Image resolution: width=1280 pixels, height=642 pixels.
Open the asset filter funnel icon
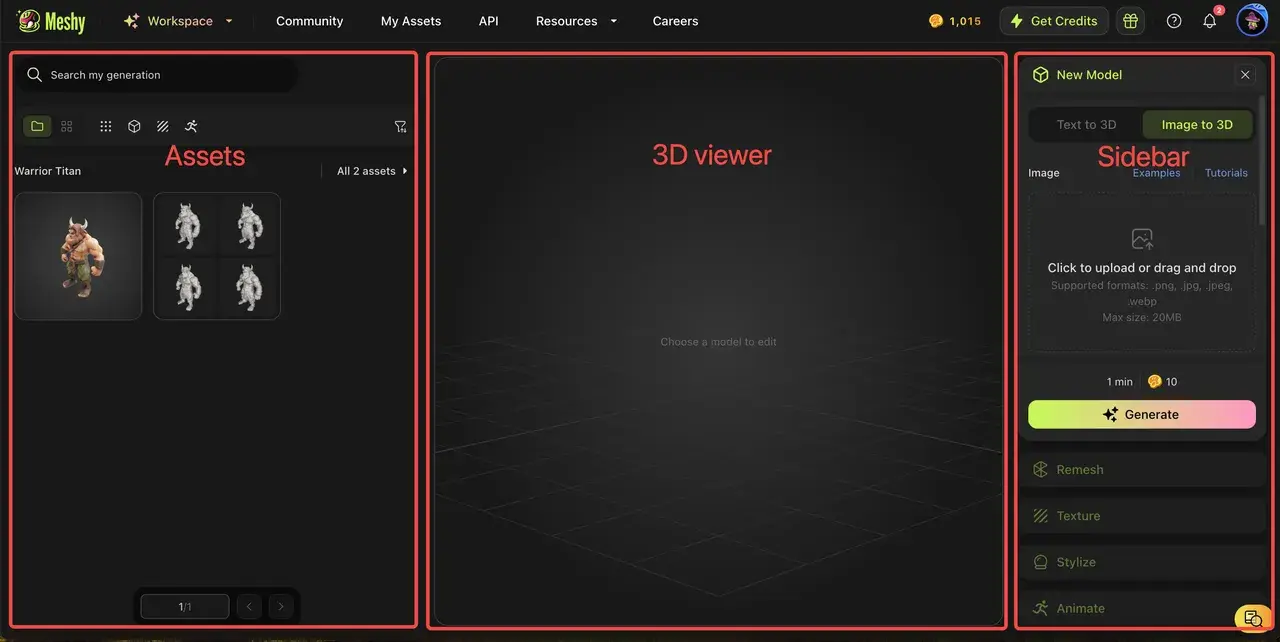pyautogui.click(x=400, y=126)
